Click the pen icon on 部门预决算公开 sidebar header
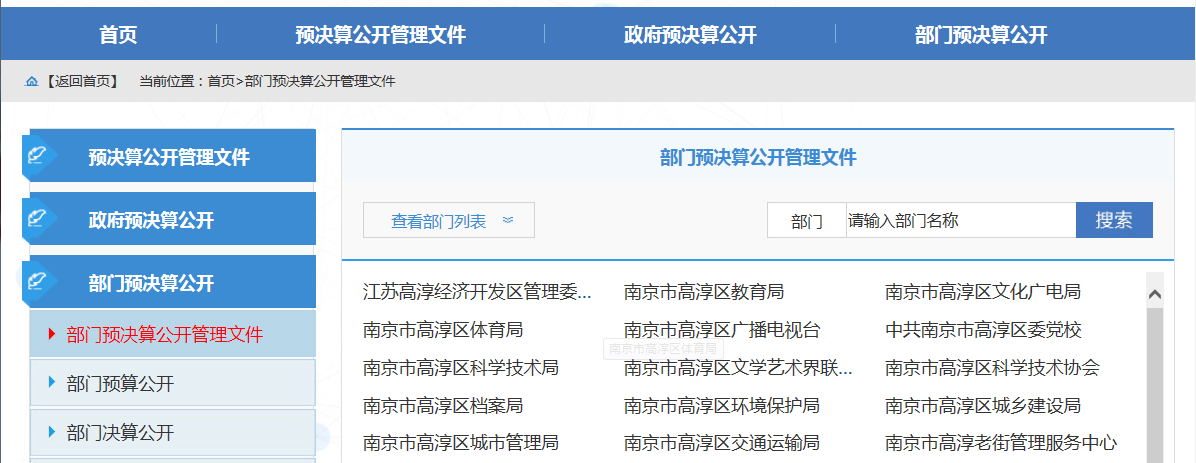1196x463 pixels. pos(37,282)
